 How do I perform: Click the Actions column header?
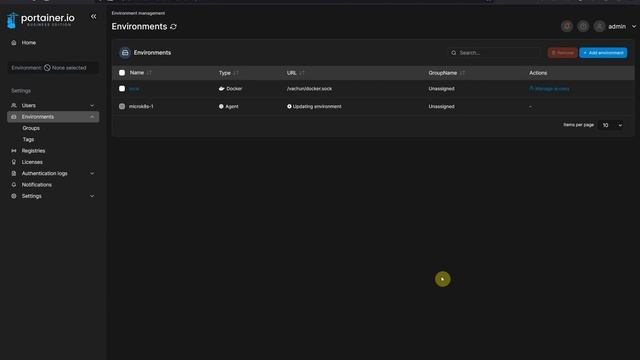tap(538, 73)
